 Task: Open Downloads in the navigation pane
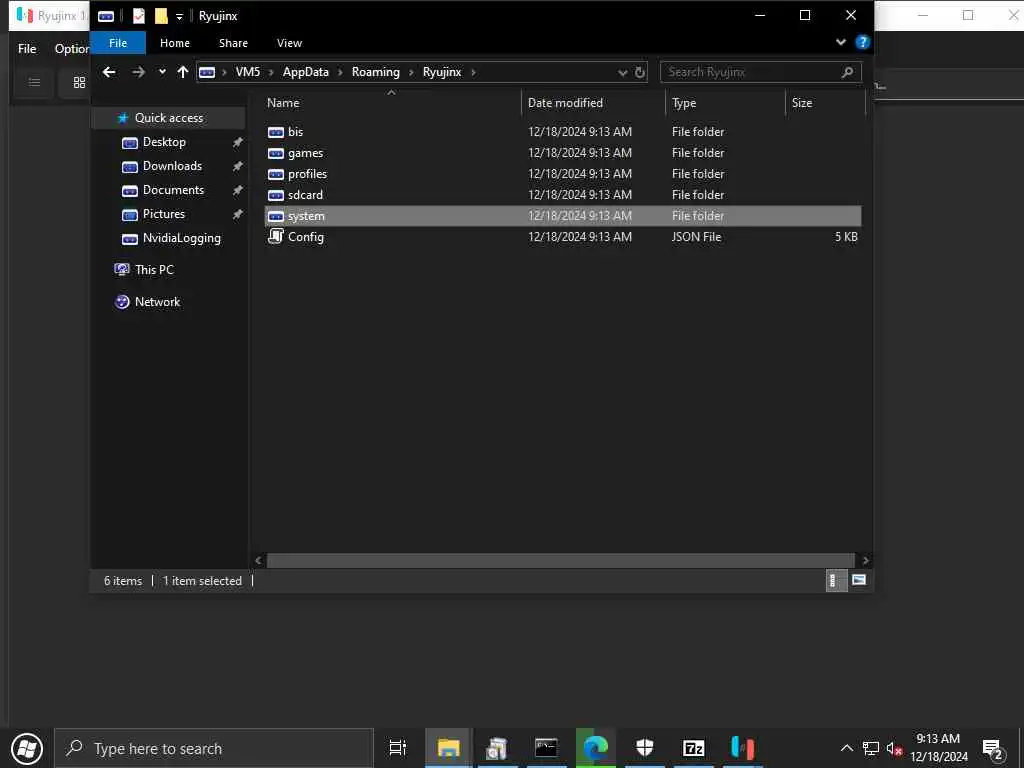click(x=172, y=166)
